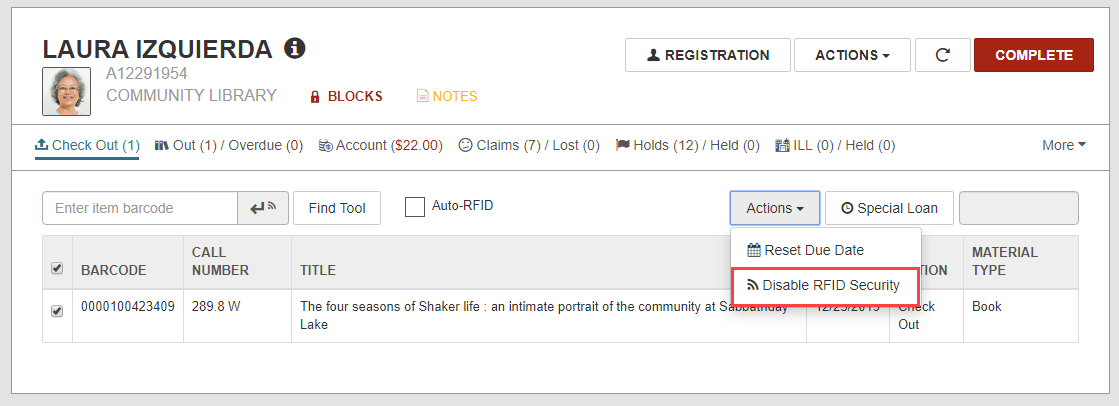This screenshot has width=1119, height=406.
Task: Open Holds (12) / Held tab
Action: coord(687,146)
